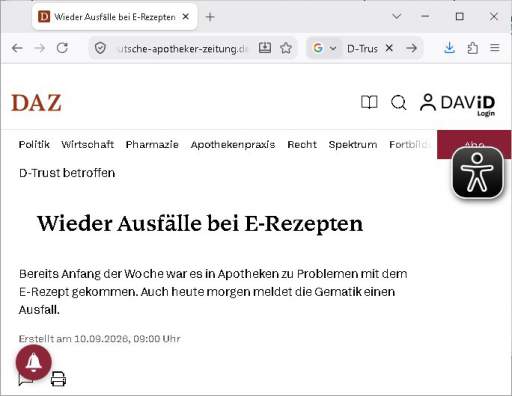
Task: Go back with the browser back arrow
Action: [x=17, y=48]
